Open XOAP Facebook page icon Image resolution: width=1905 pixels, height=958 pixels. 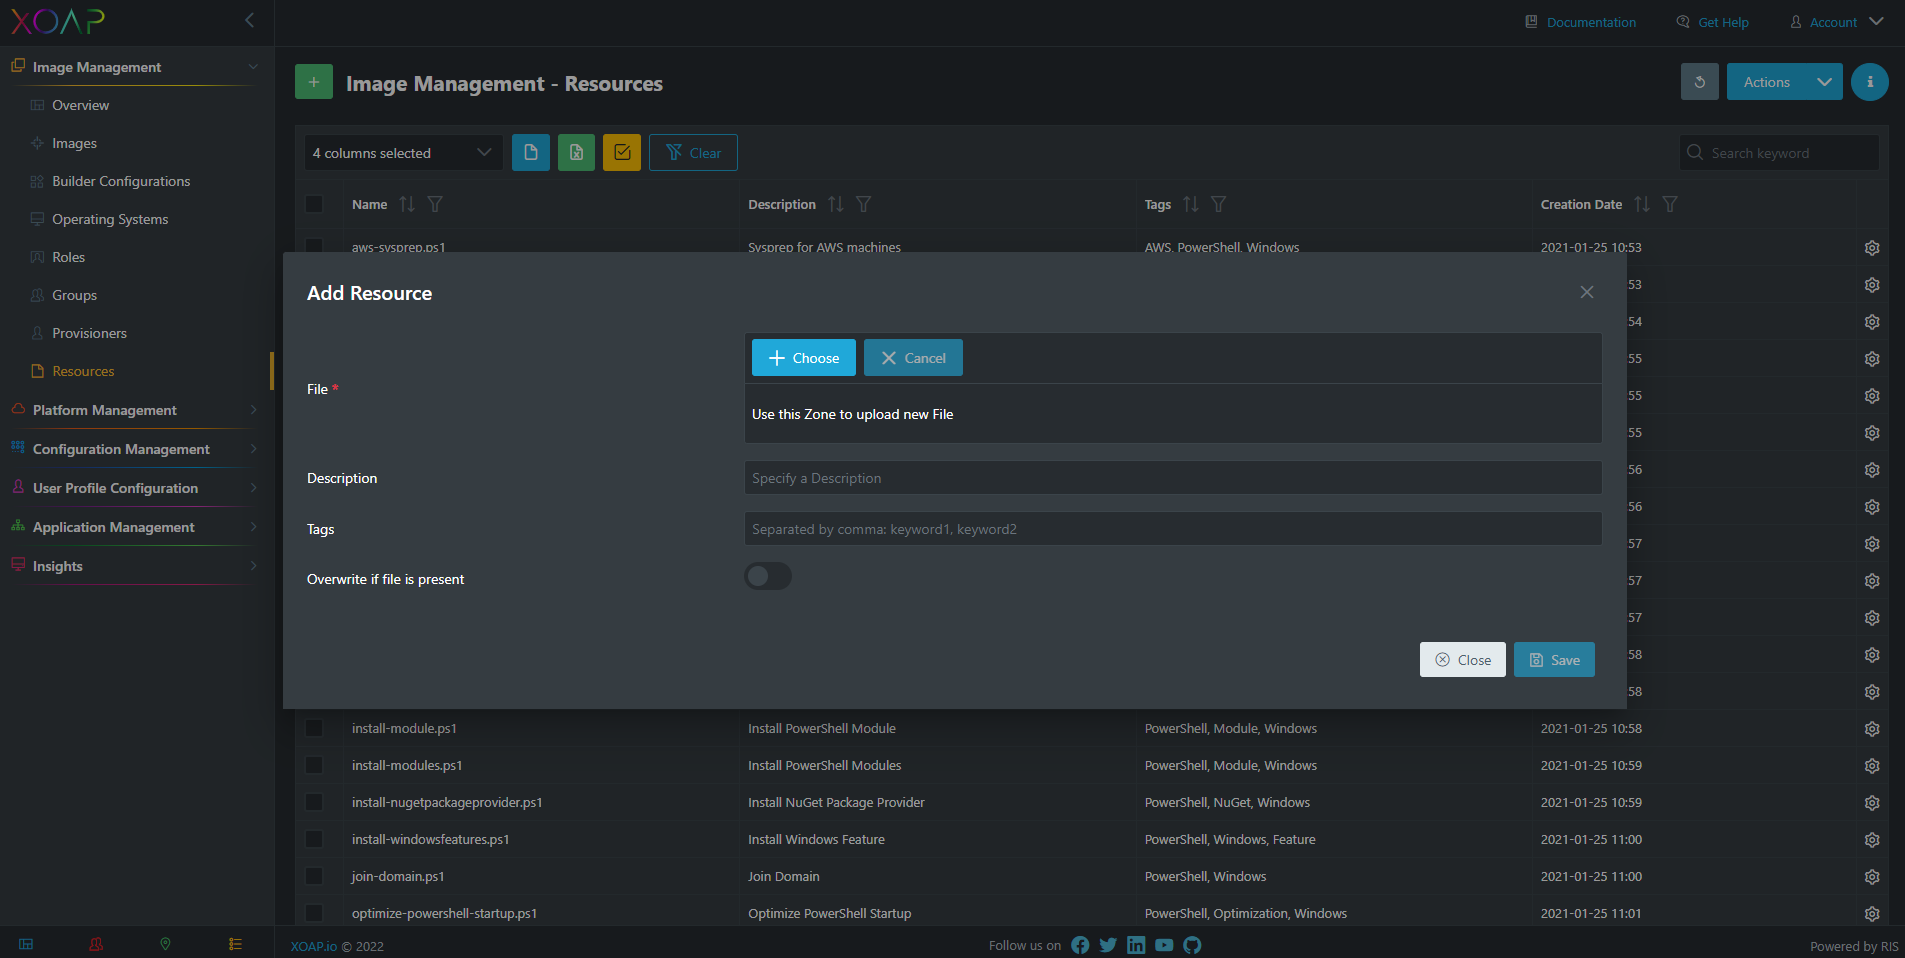tap(1080, 945)
